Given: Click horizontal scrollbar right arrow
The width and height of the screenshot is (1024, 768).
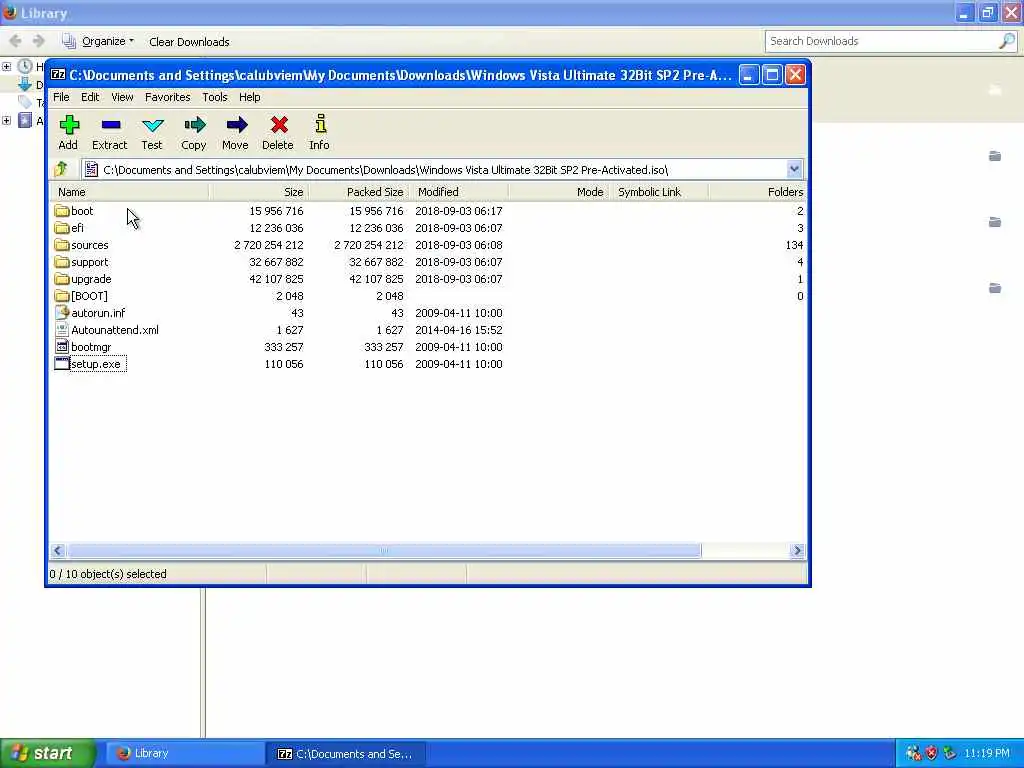Looking at the screenshot, I should point(797,551).
